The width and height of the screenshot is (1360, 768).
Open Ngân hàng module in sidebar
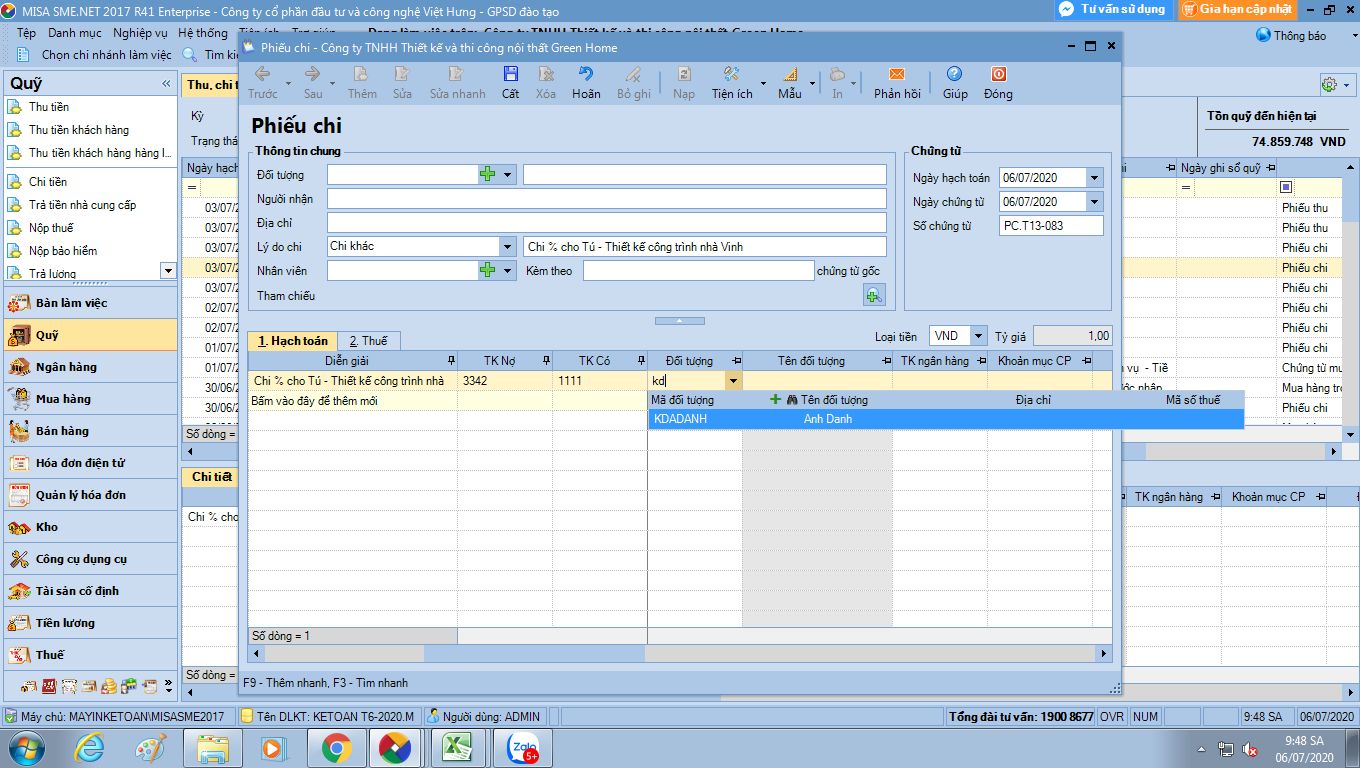pos(66,367)
